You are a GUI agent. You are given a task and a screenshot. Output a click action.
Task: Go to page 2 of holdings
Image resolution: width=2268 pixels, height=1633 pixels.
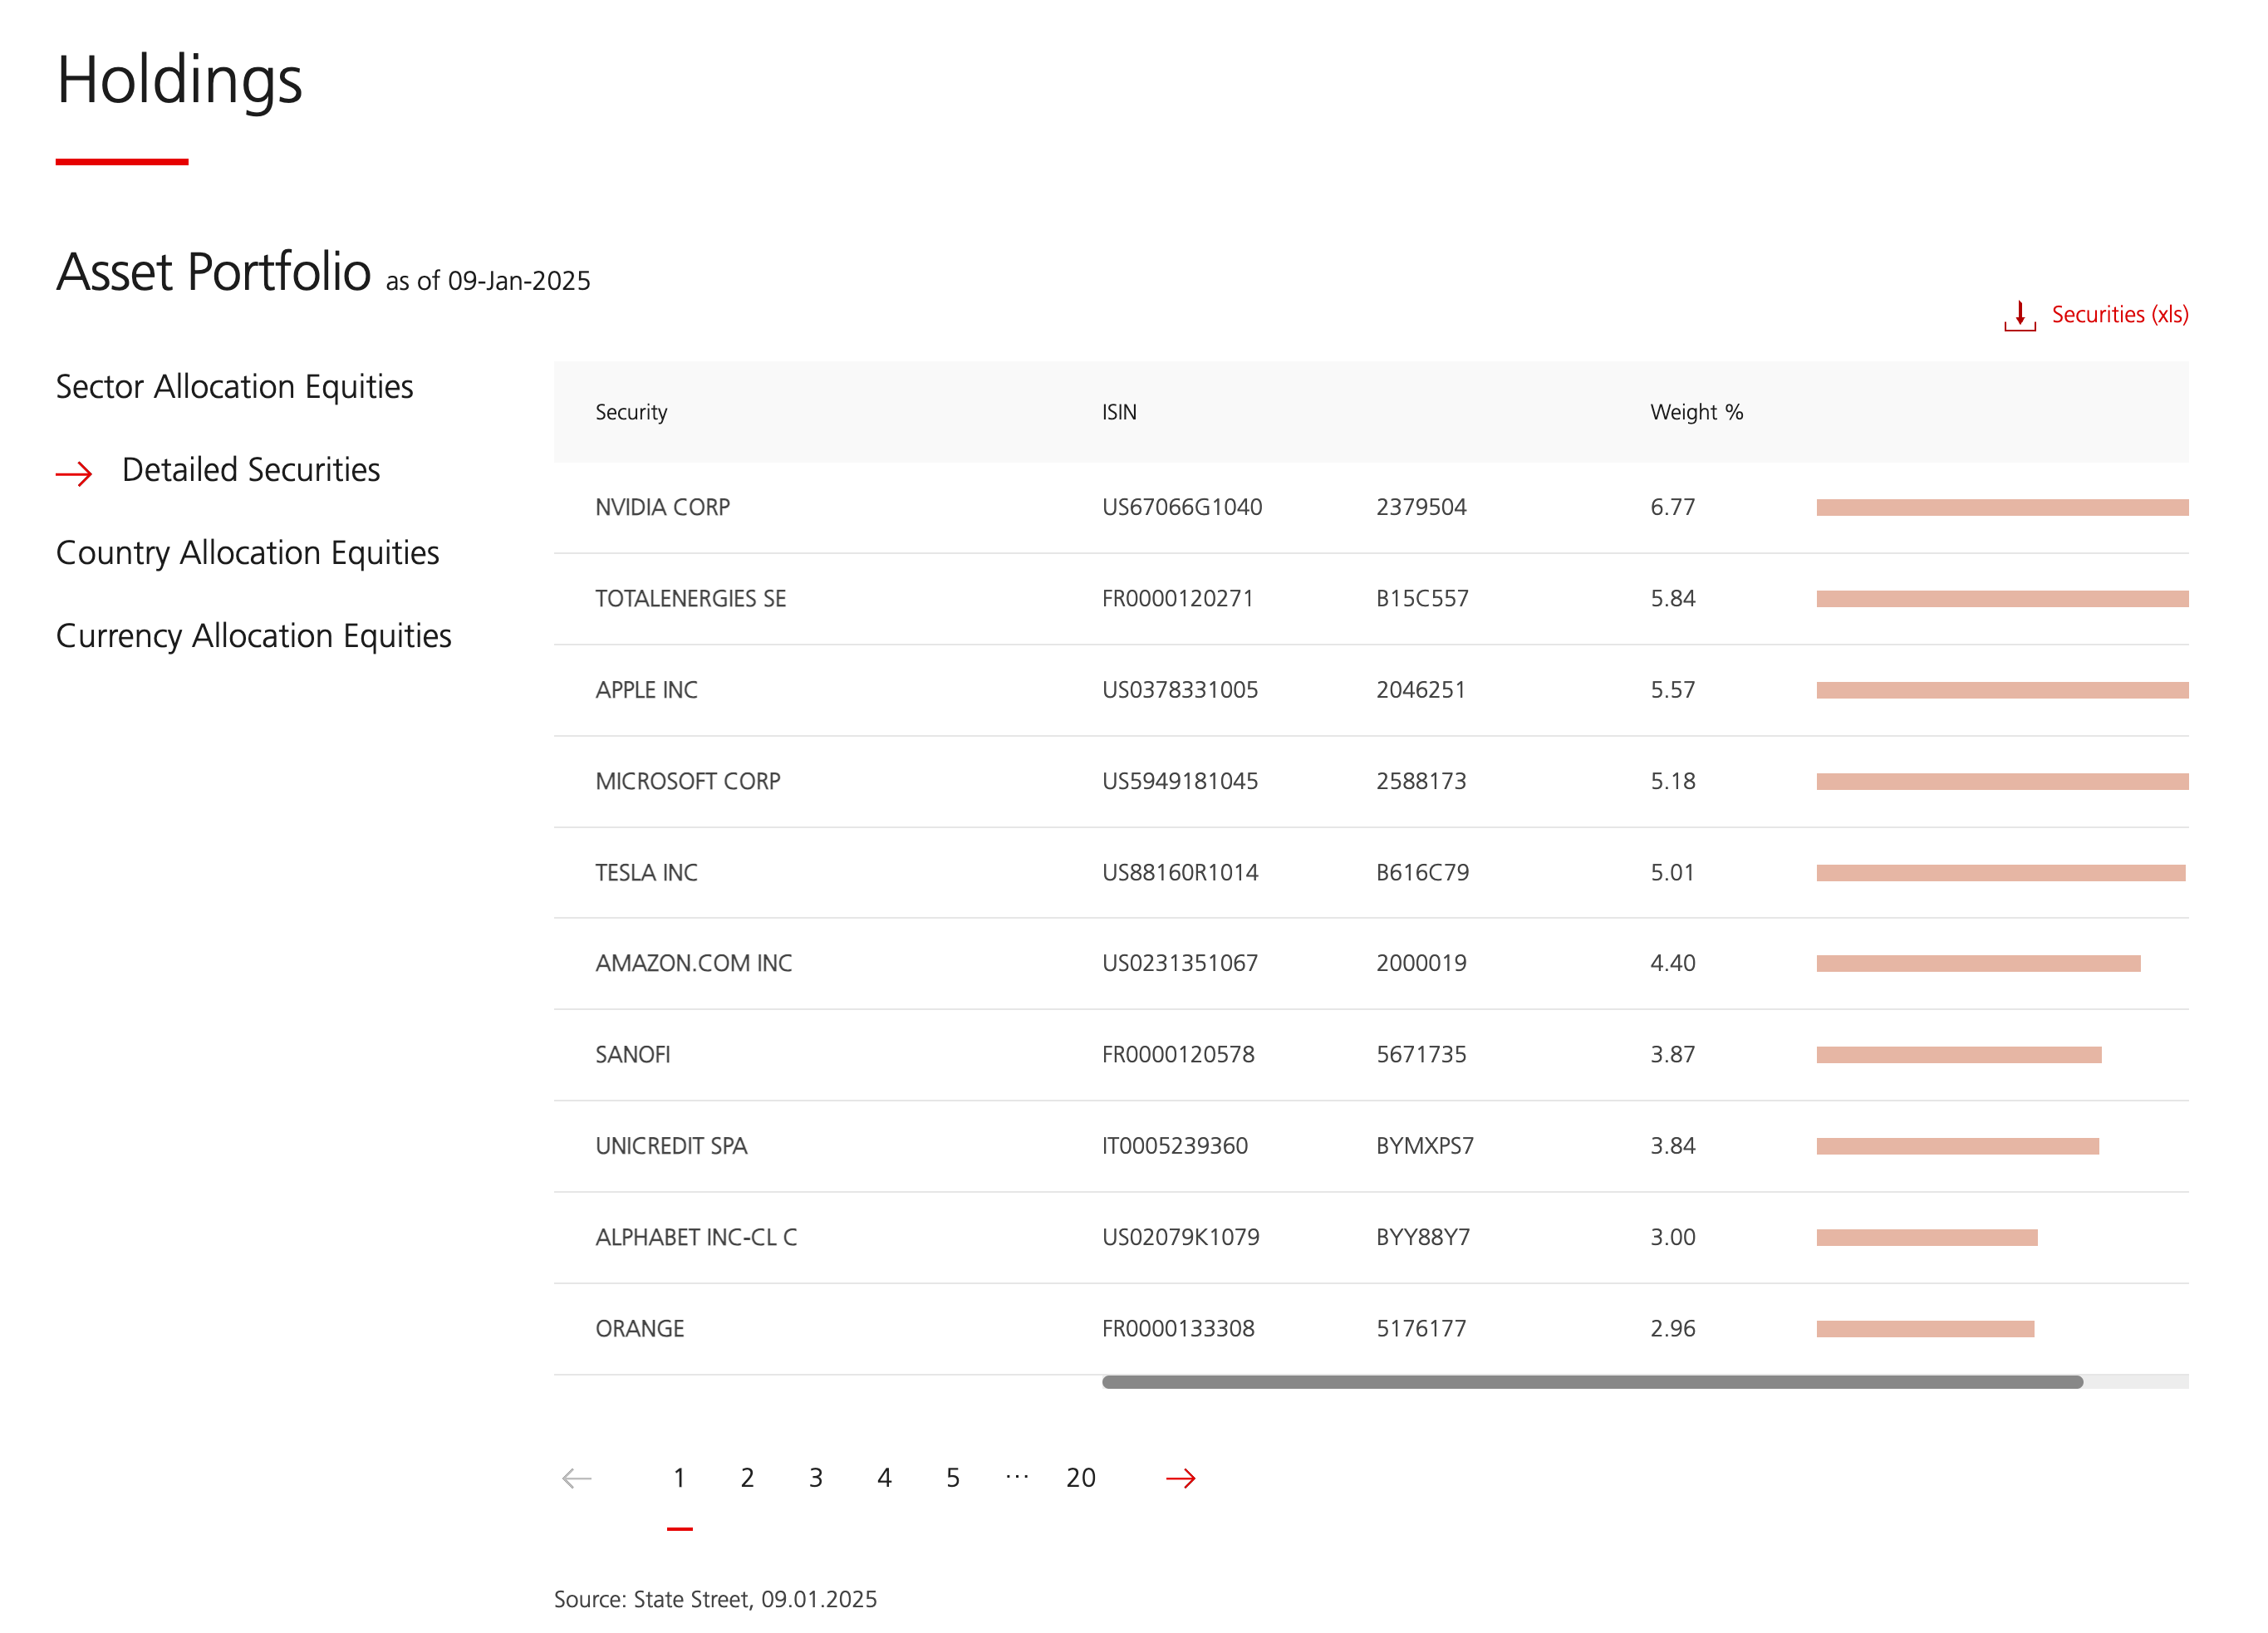[747, 1478]
